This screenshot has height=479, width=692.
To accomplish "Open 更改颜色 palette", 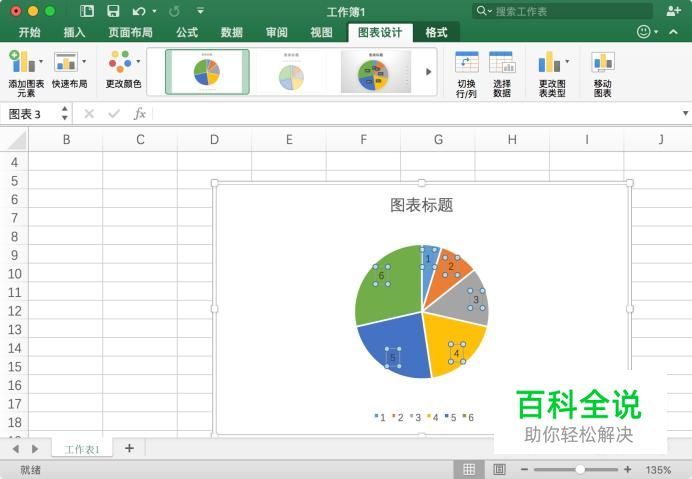I will pos(123,70).
